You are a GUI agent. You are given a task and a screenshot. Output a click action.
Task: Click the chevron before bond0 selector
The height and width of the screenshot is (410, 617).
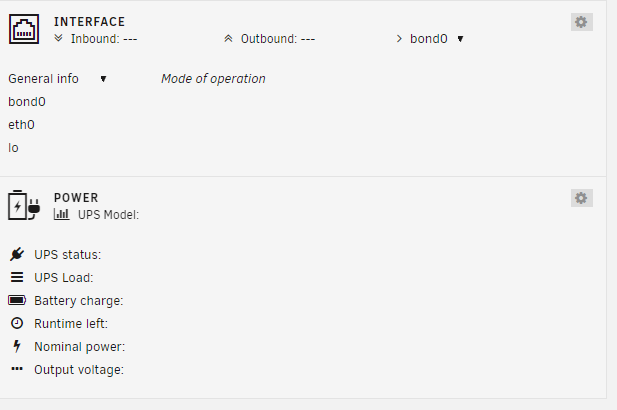pos(399,39)
